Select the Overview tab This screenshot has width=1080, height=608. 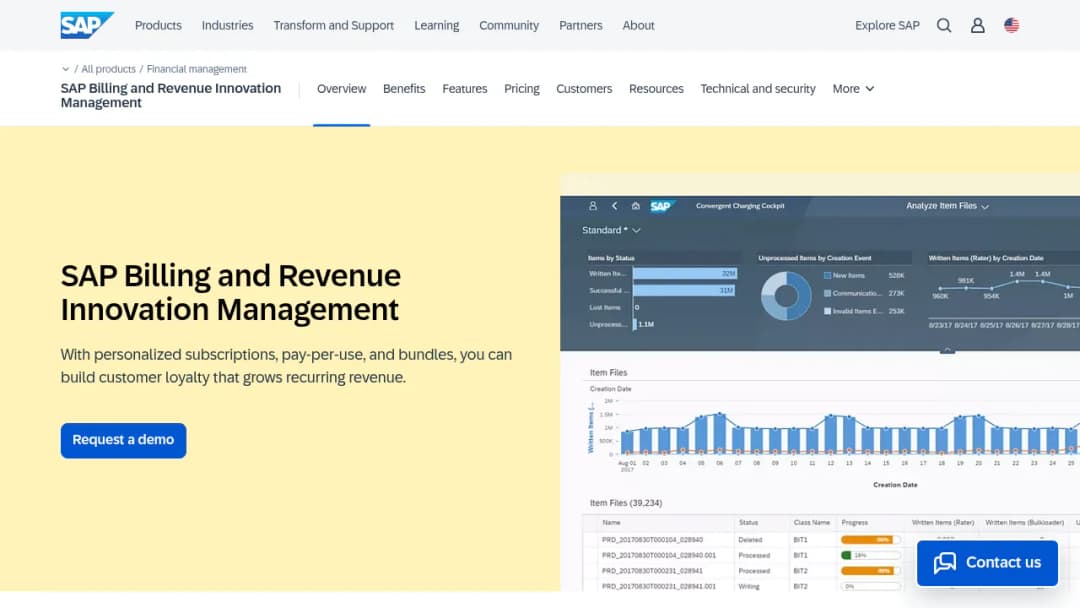[x=342, y=89]
